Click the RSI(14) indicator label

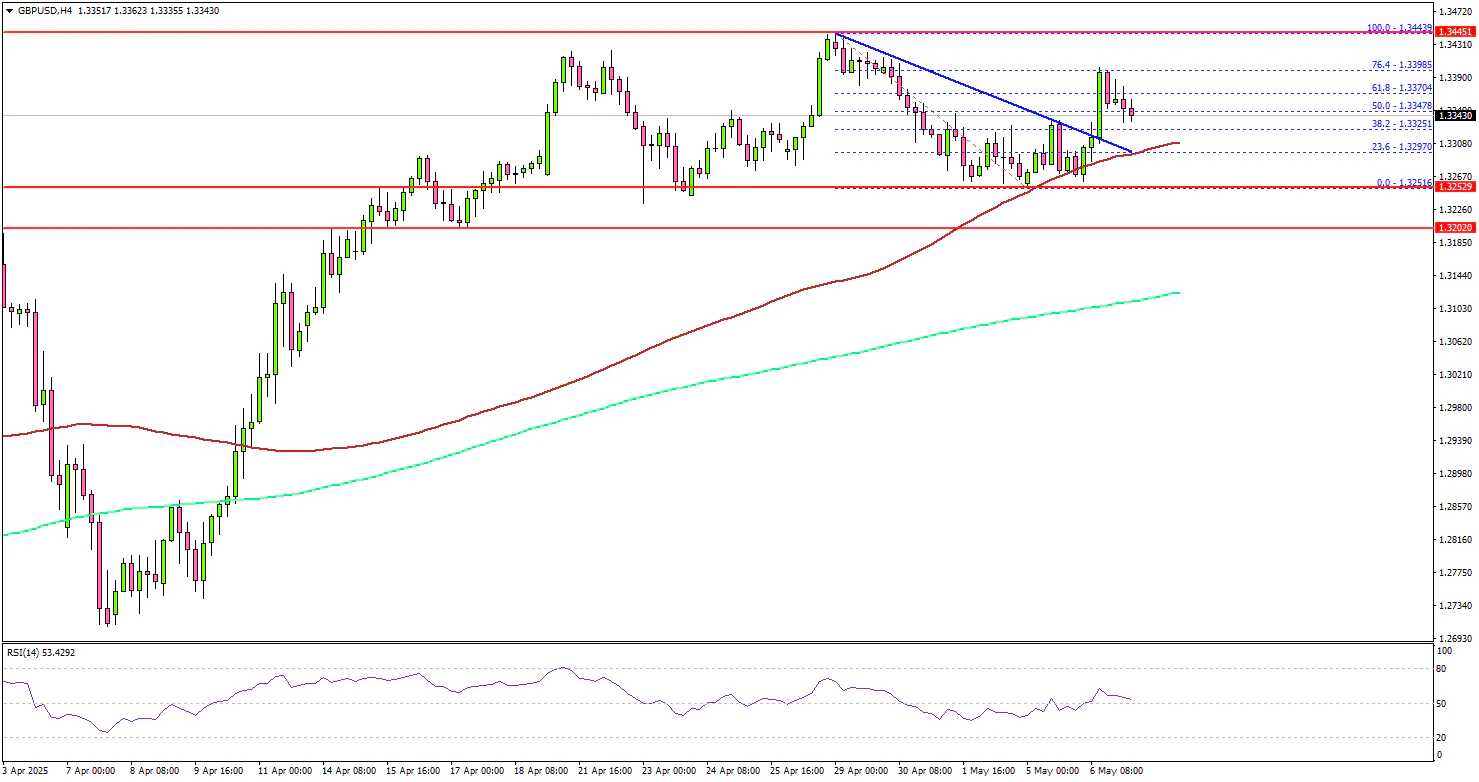pos(38,652)
